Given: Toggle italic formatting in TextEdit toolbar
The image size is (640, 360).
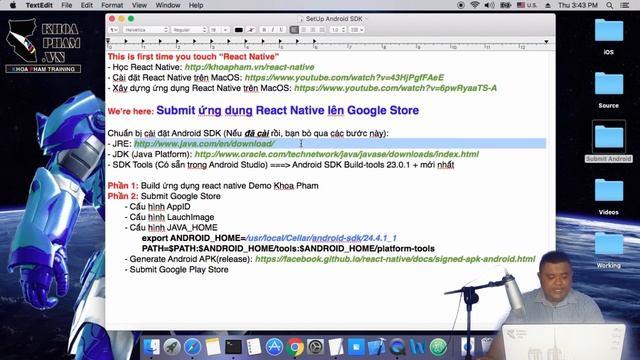Looking at the screenshot, I should click(x=273, y=30).
